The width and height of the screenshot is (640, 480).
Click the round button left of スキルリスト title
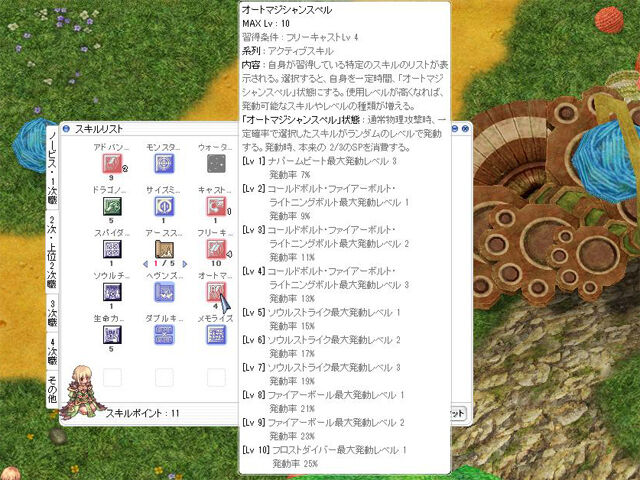pyautogui.click(x=66, y=129)
